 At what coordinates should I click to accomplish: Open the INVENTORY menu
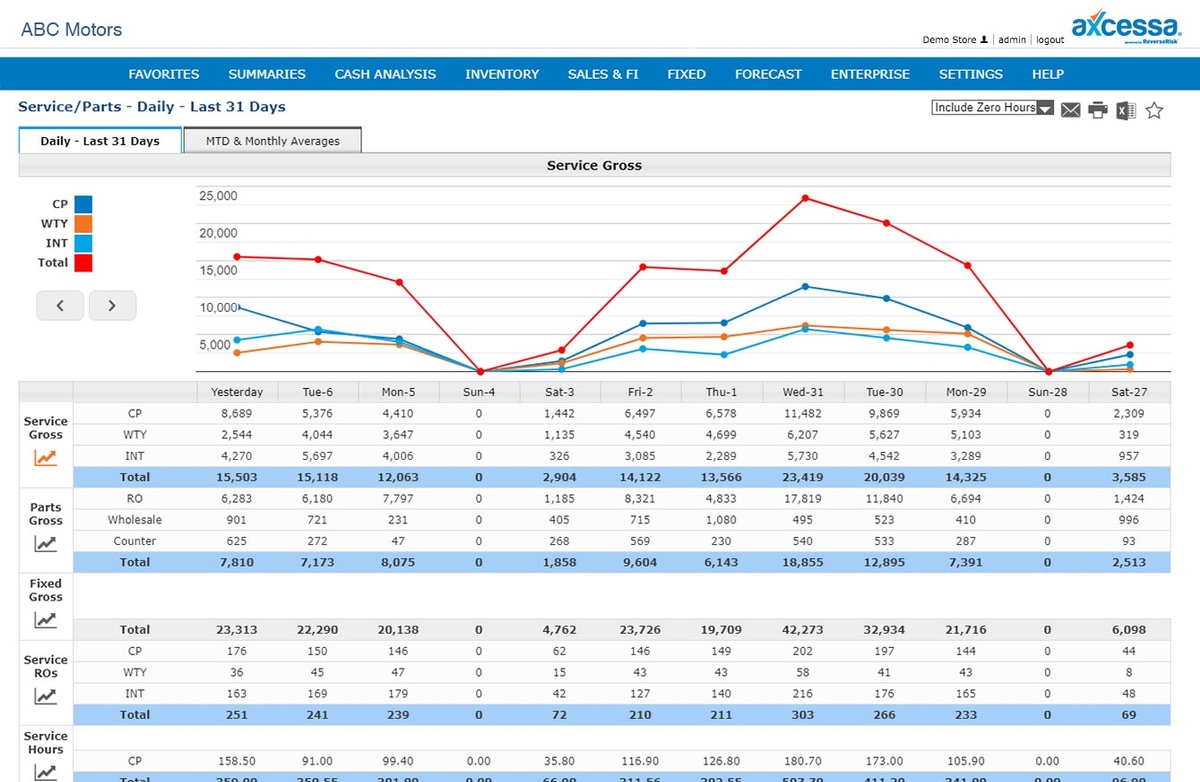click(502, 74)
